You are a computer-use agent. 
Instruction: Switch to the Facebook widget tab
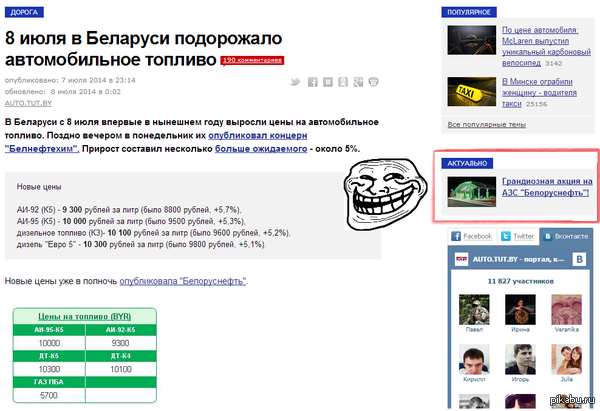[x=471, y=236]
